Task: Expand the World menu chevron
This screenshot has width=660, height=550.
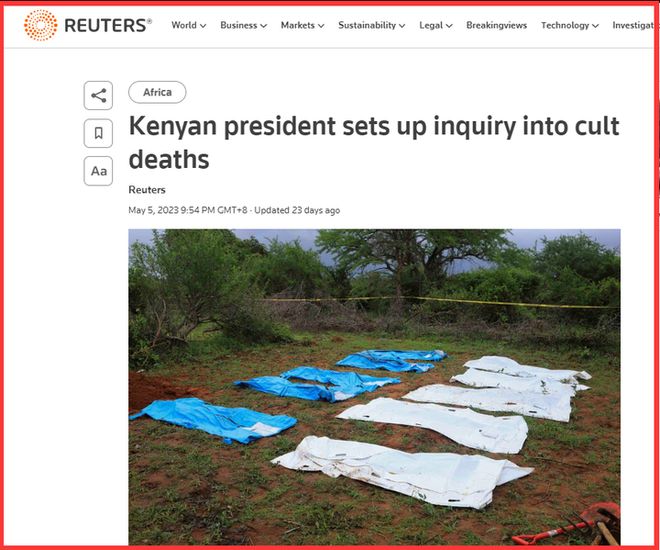Action: (203, 26)
